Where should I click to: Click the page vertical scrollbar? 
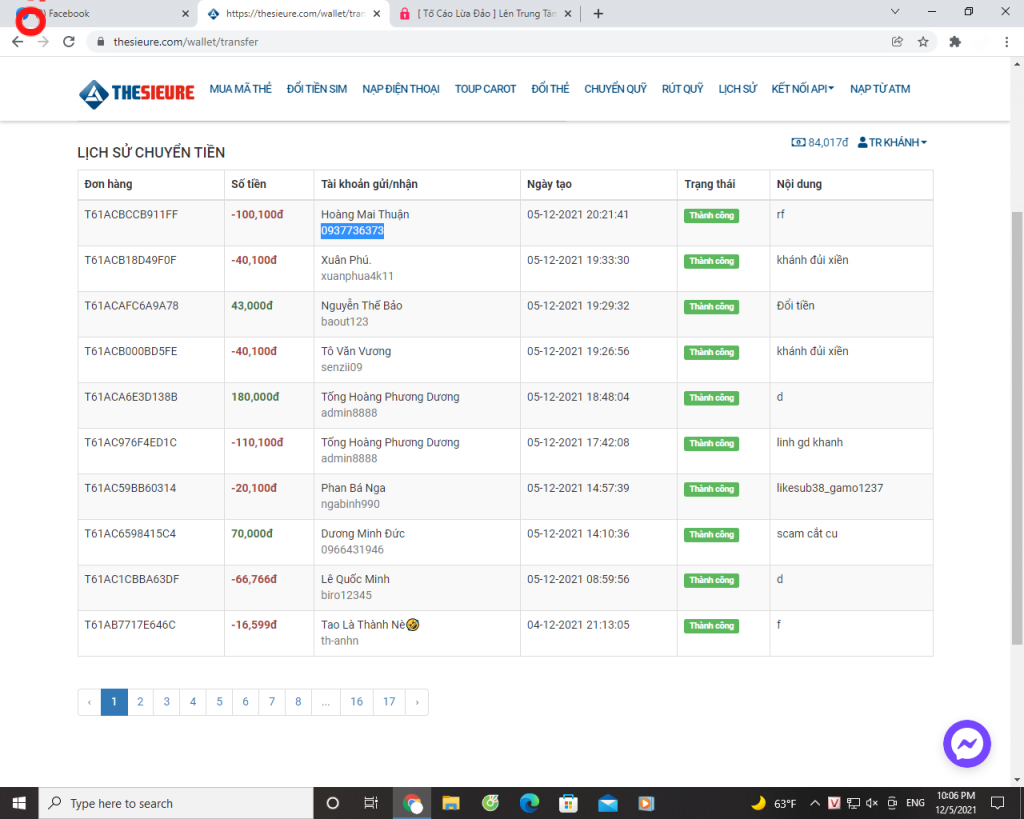[x=1017, y=427]
